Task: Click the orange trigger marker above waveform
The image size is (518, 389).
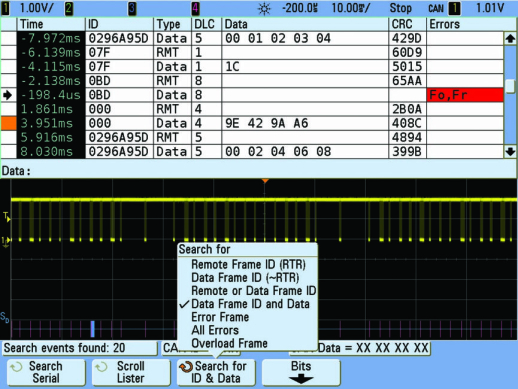Action: tap(265, 181)
